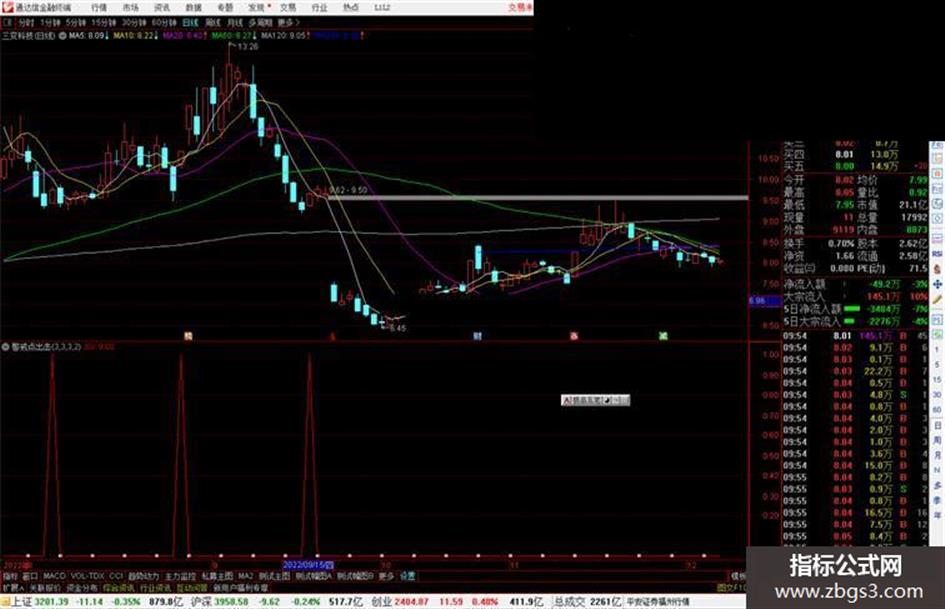Click the indicator settings circle beside stock name

point(63,36)
